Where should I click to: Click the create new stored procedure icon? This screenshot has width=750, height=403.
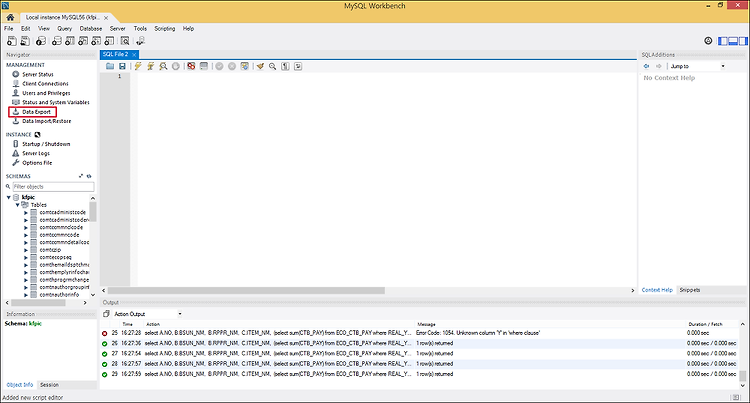[96, 41]
